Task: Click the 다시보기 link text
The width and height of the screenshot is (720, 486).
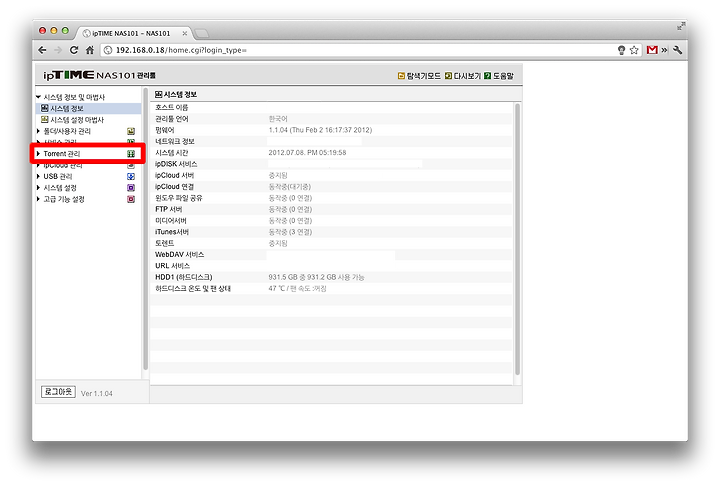Action: [x=467, y=76]
